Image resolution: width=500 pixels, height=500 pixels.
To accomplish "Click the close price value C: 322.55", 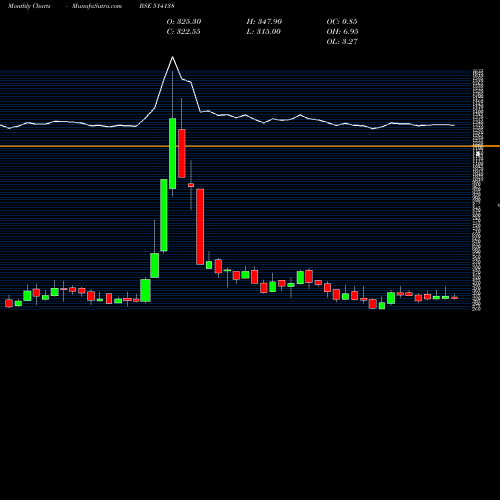I will [183, 32].
